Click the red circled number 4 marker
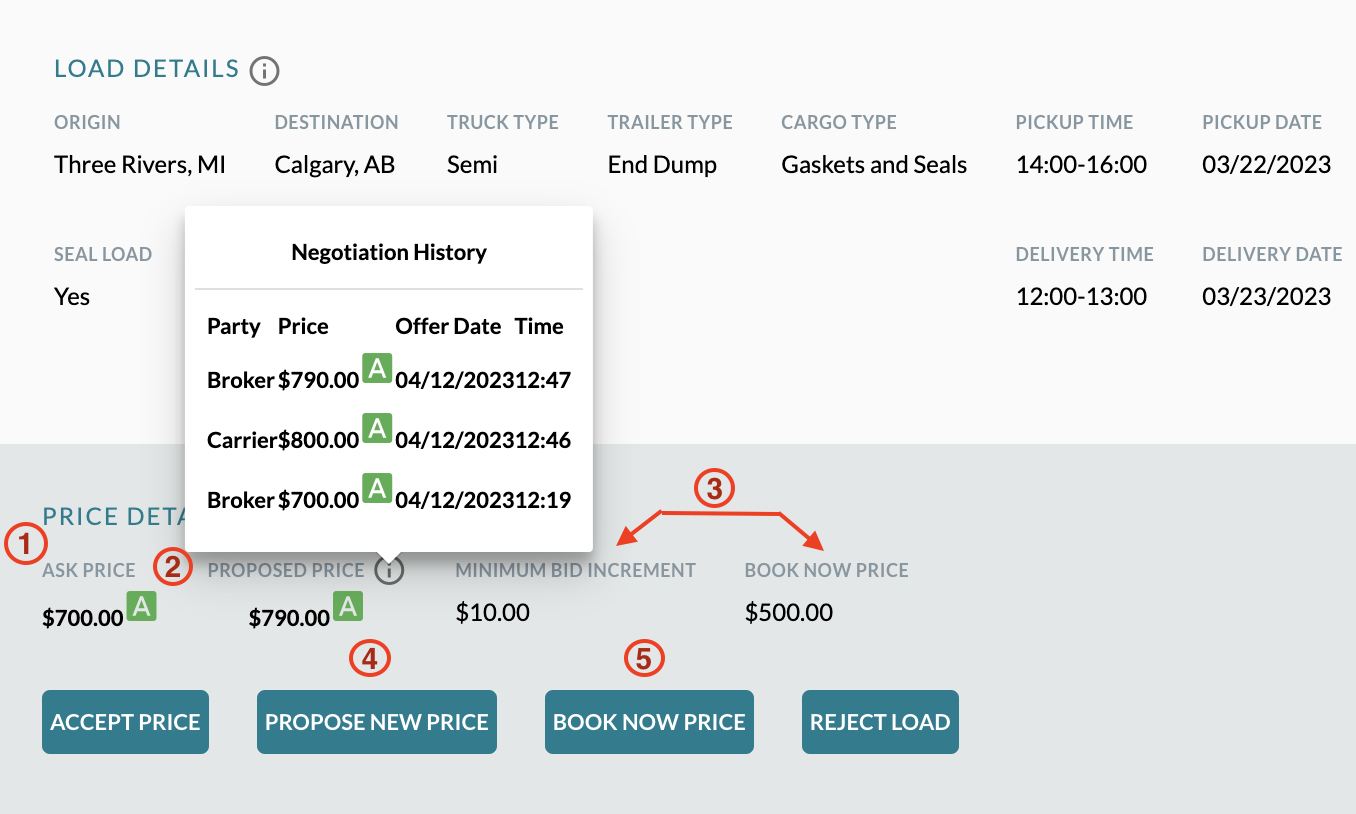 369,658
